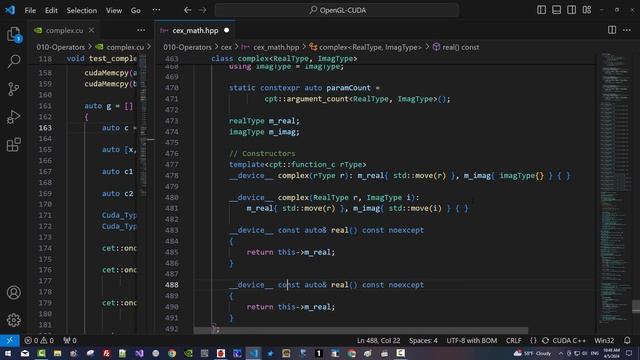Open the Windows notification center icon
The width and height of the screenshot is (640, 360).
click(x=629, y=353)
